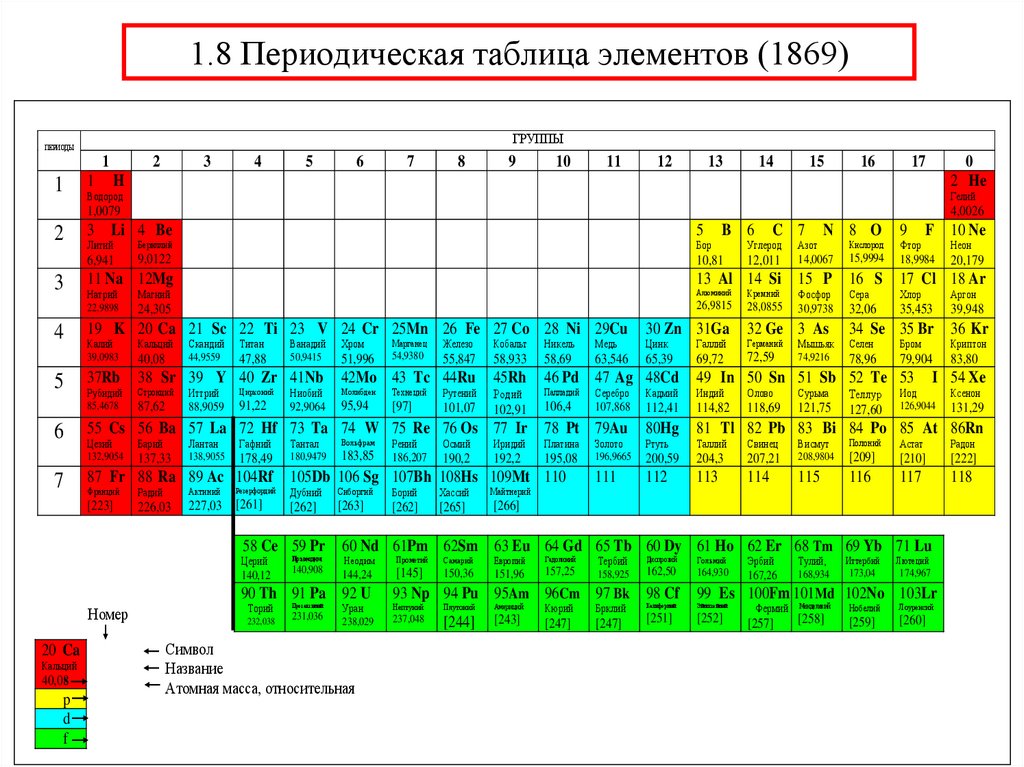Click the green 'f' legend swatch

pyautogui.click(x=60, y=738)
